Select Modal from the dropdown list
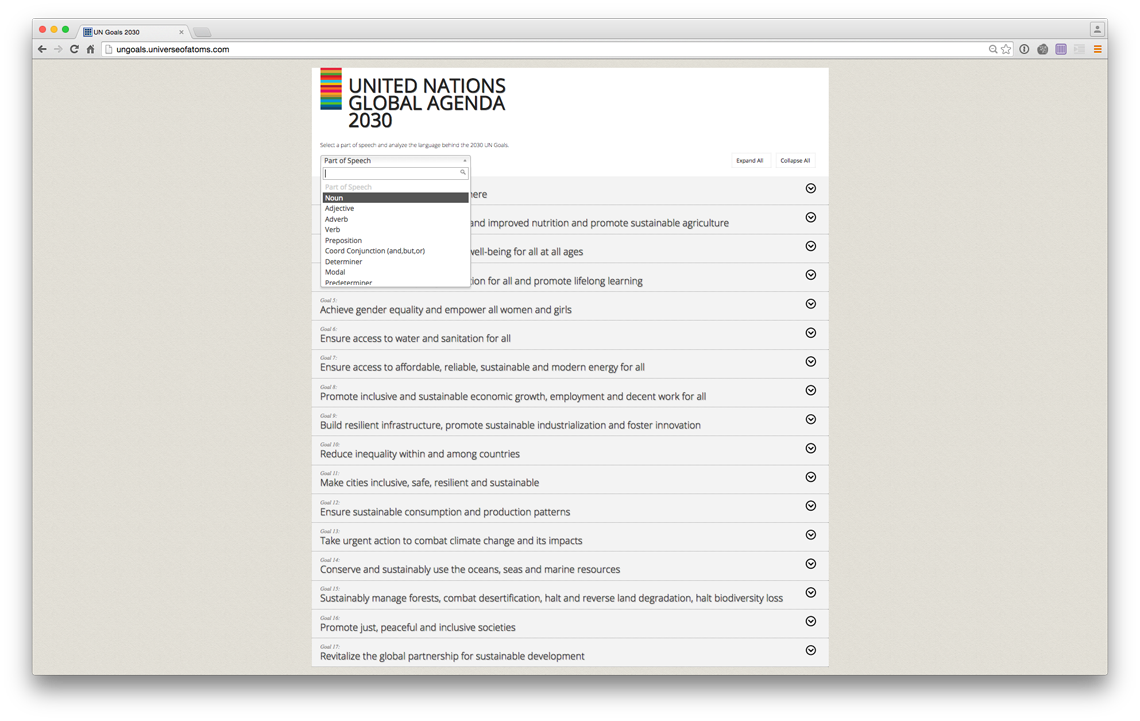Viewport: 1140px width, 721px height. (396, 272)
